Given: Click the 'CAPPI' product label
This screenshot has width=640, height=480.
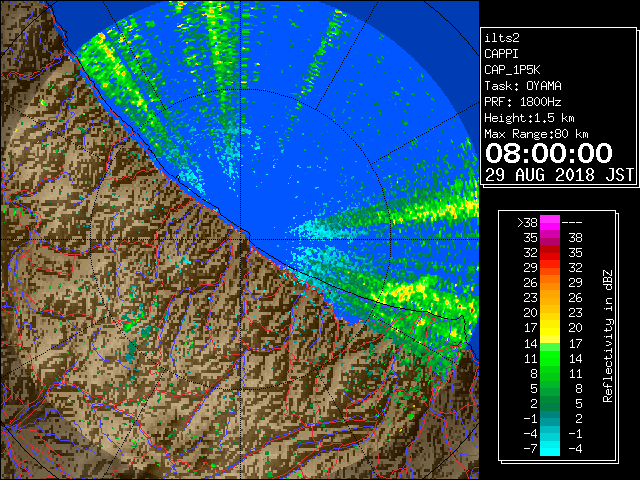Looking at the screenshot, I should coord(501,54).
